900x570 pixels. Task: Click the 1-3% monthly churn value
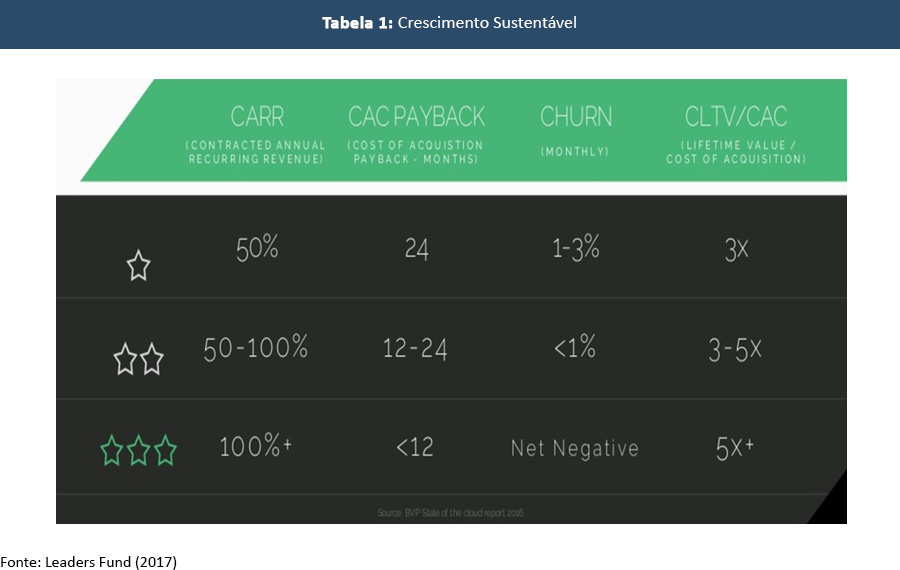click(x=576, y=248)
